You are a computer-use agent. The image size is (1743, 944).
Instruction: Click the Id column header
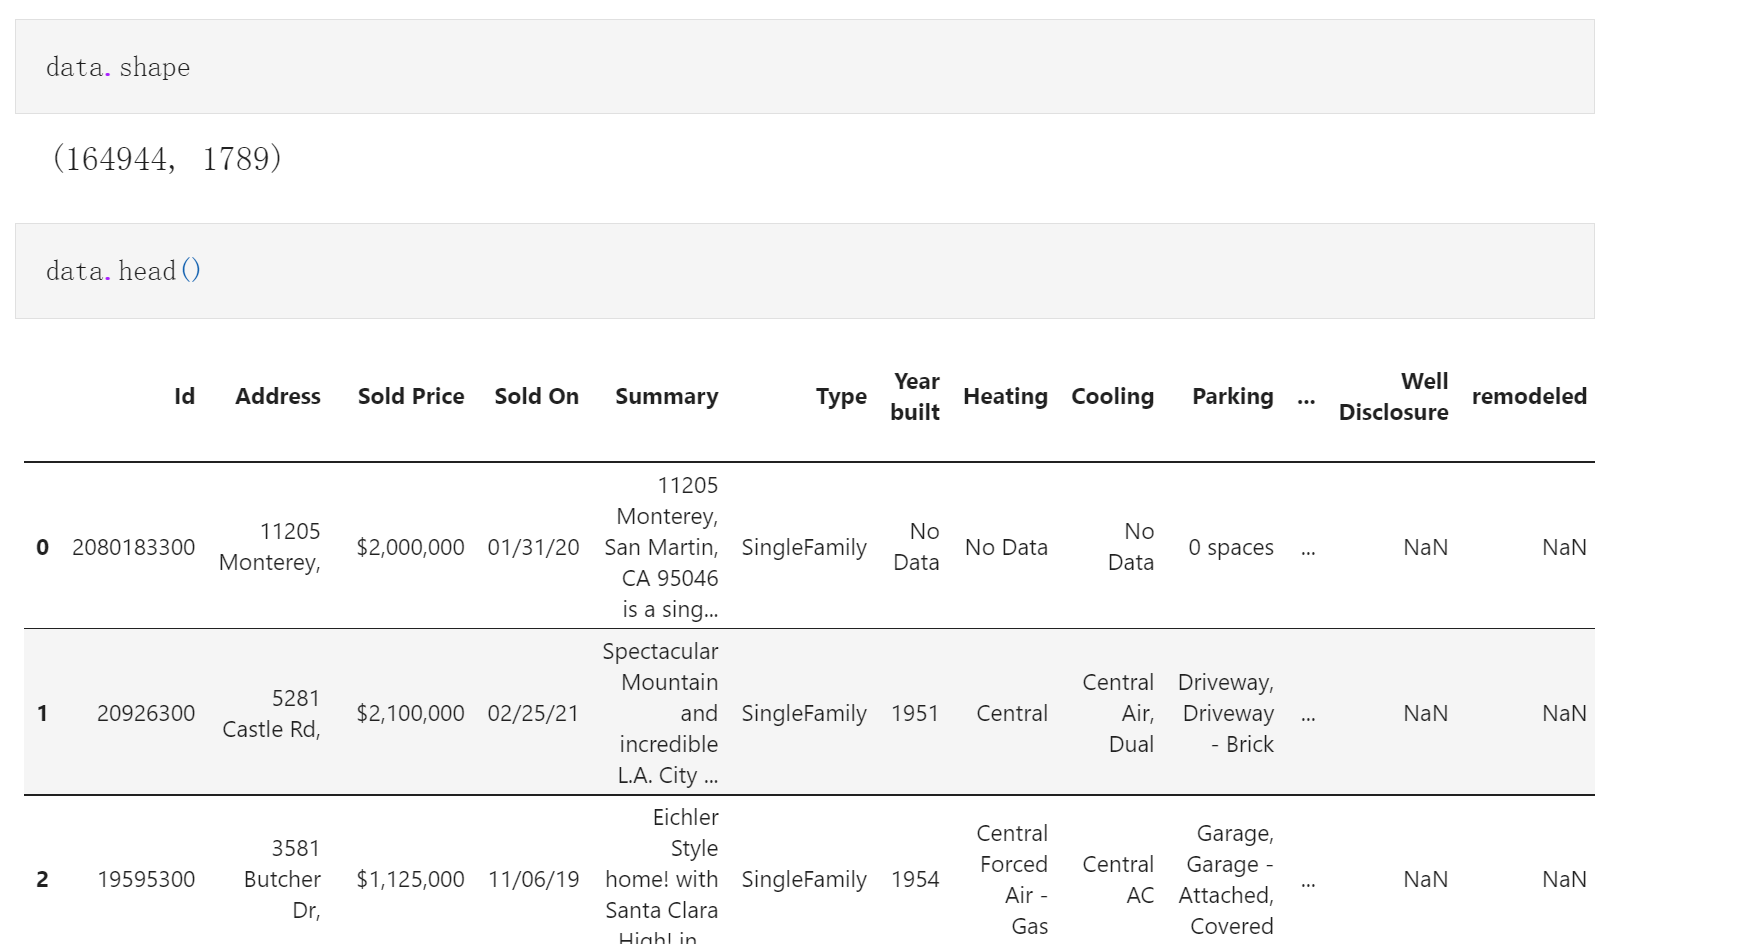click(x=184, y=397)
